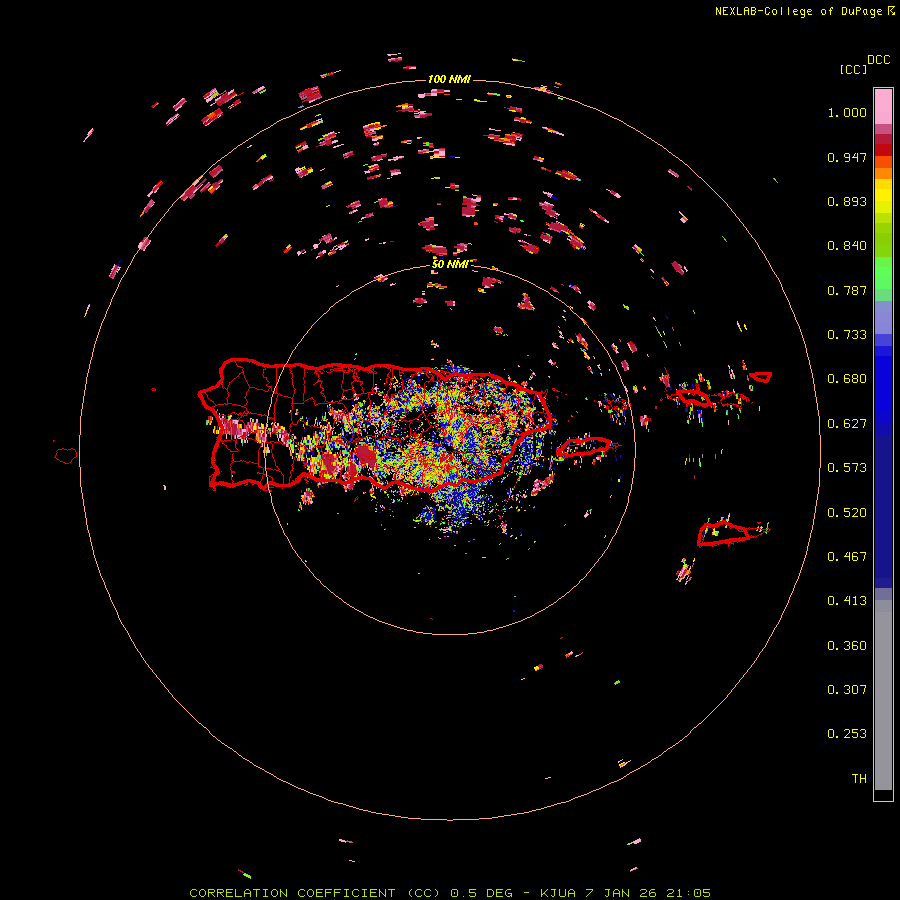Click the 0.520 legend value

click(847, 513)
